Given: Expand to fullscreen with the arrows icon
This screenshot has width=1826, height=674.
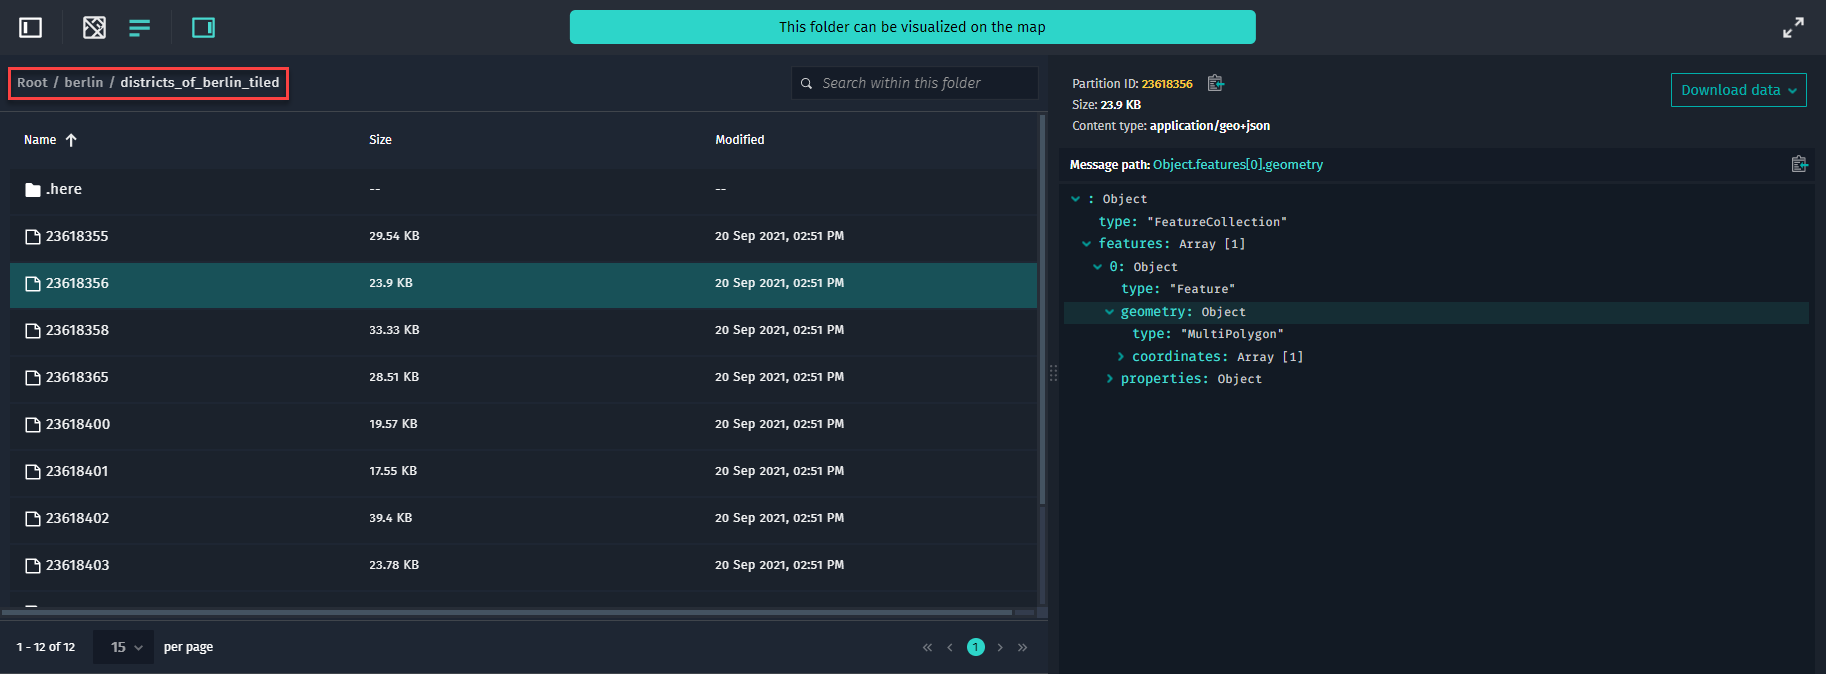Looking at the screenshot, I should pyautogui.click(x=1793, y=27).
